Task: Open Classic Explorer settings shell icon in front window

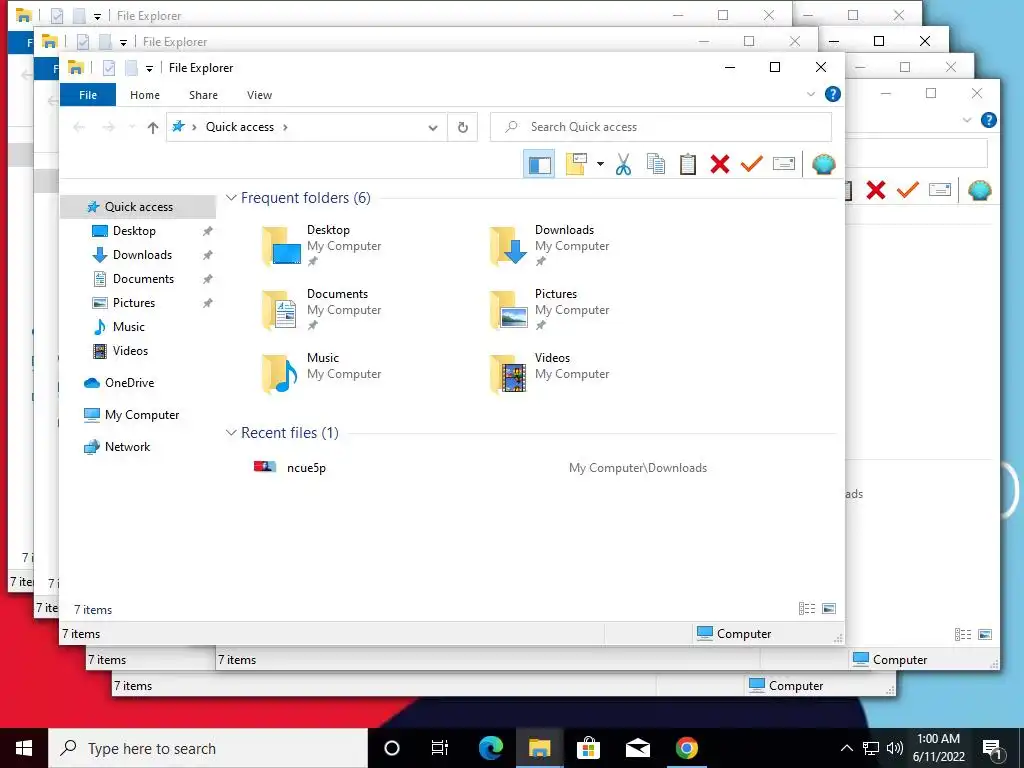Action: click(824, 165)
